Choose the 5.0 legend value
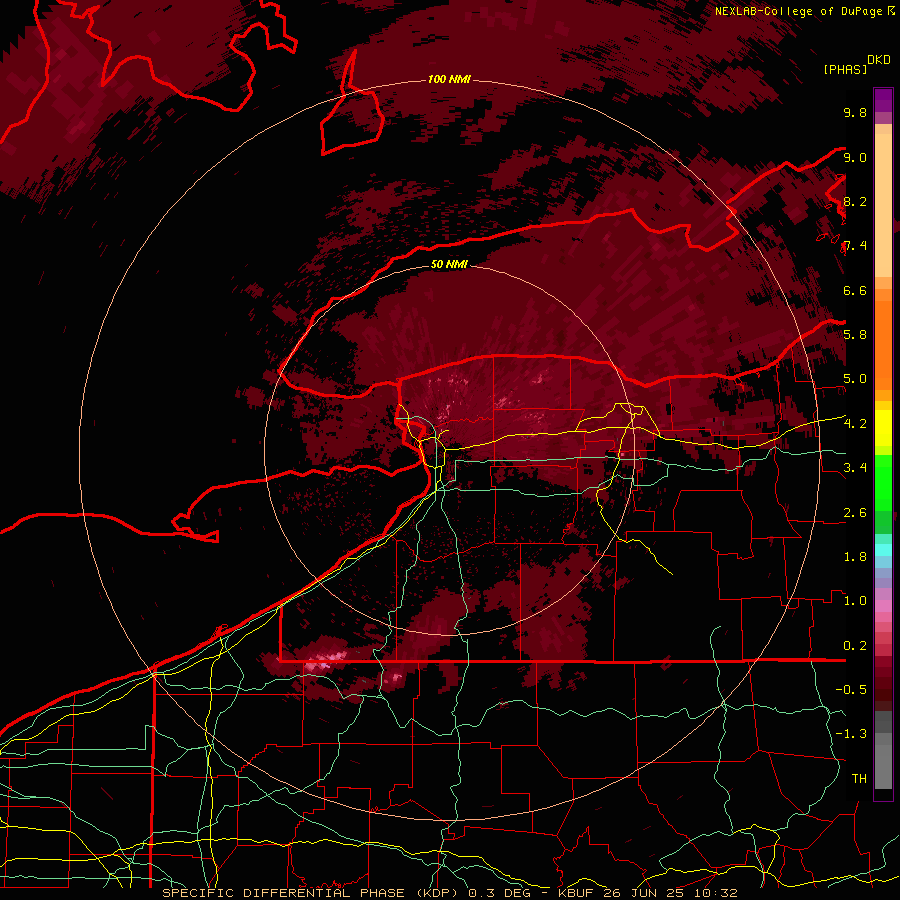This screenshot has width=900, height=900. click(x=855, y=379)
